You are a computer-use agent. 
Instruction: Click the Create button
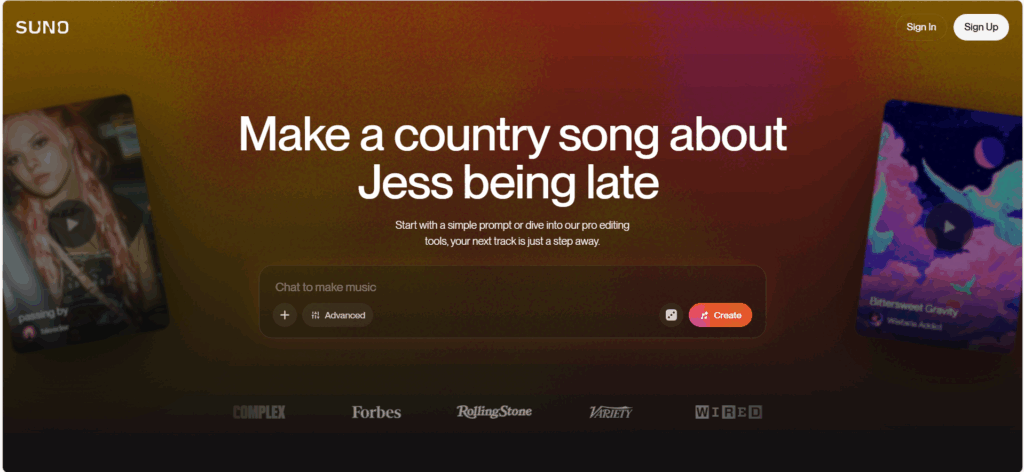[720, 315]
